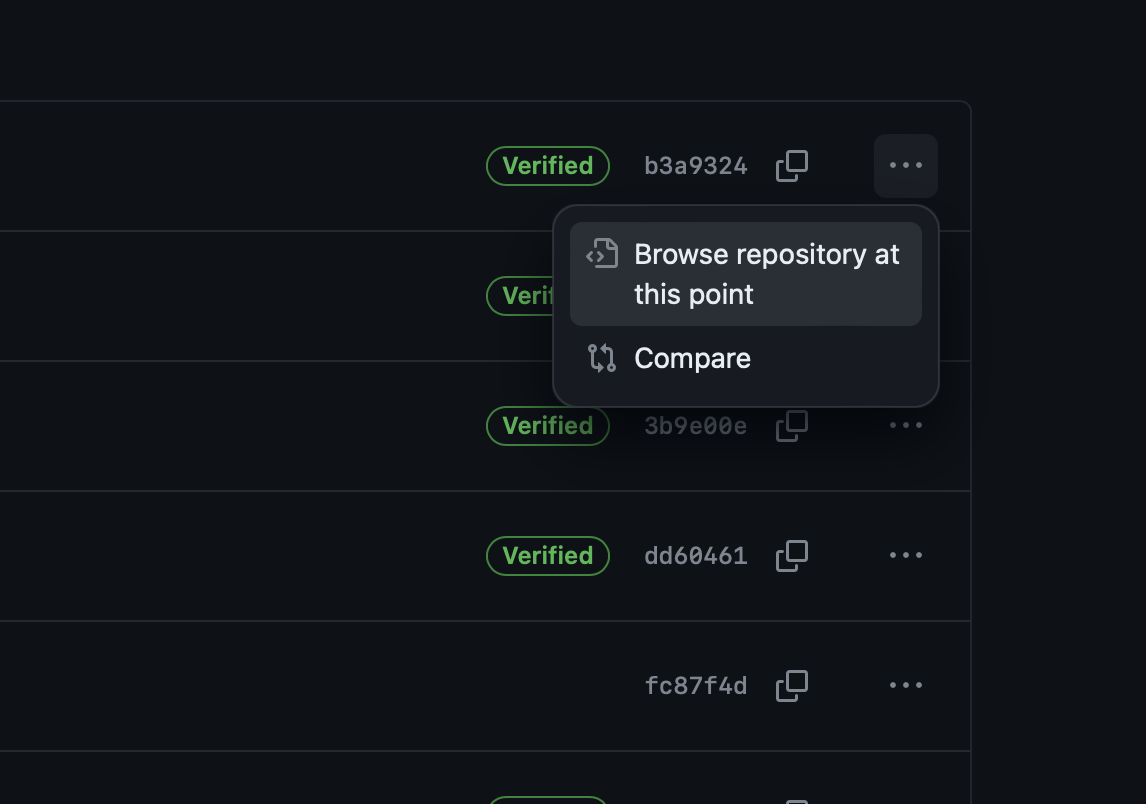Open commit b3a9324 details

point(695,166)
